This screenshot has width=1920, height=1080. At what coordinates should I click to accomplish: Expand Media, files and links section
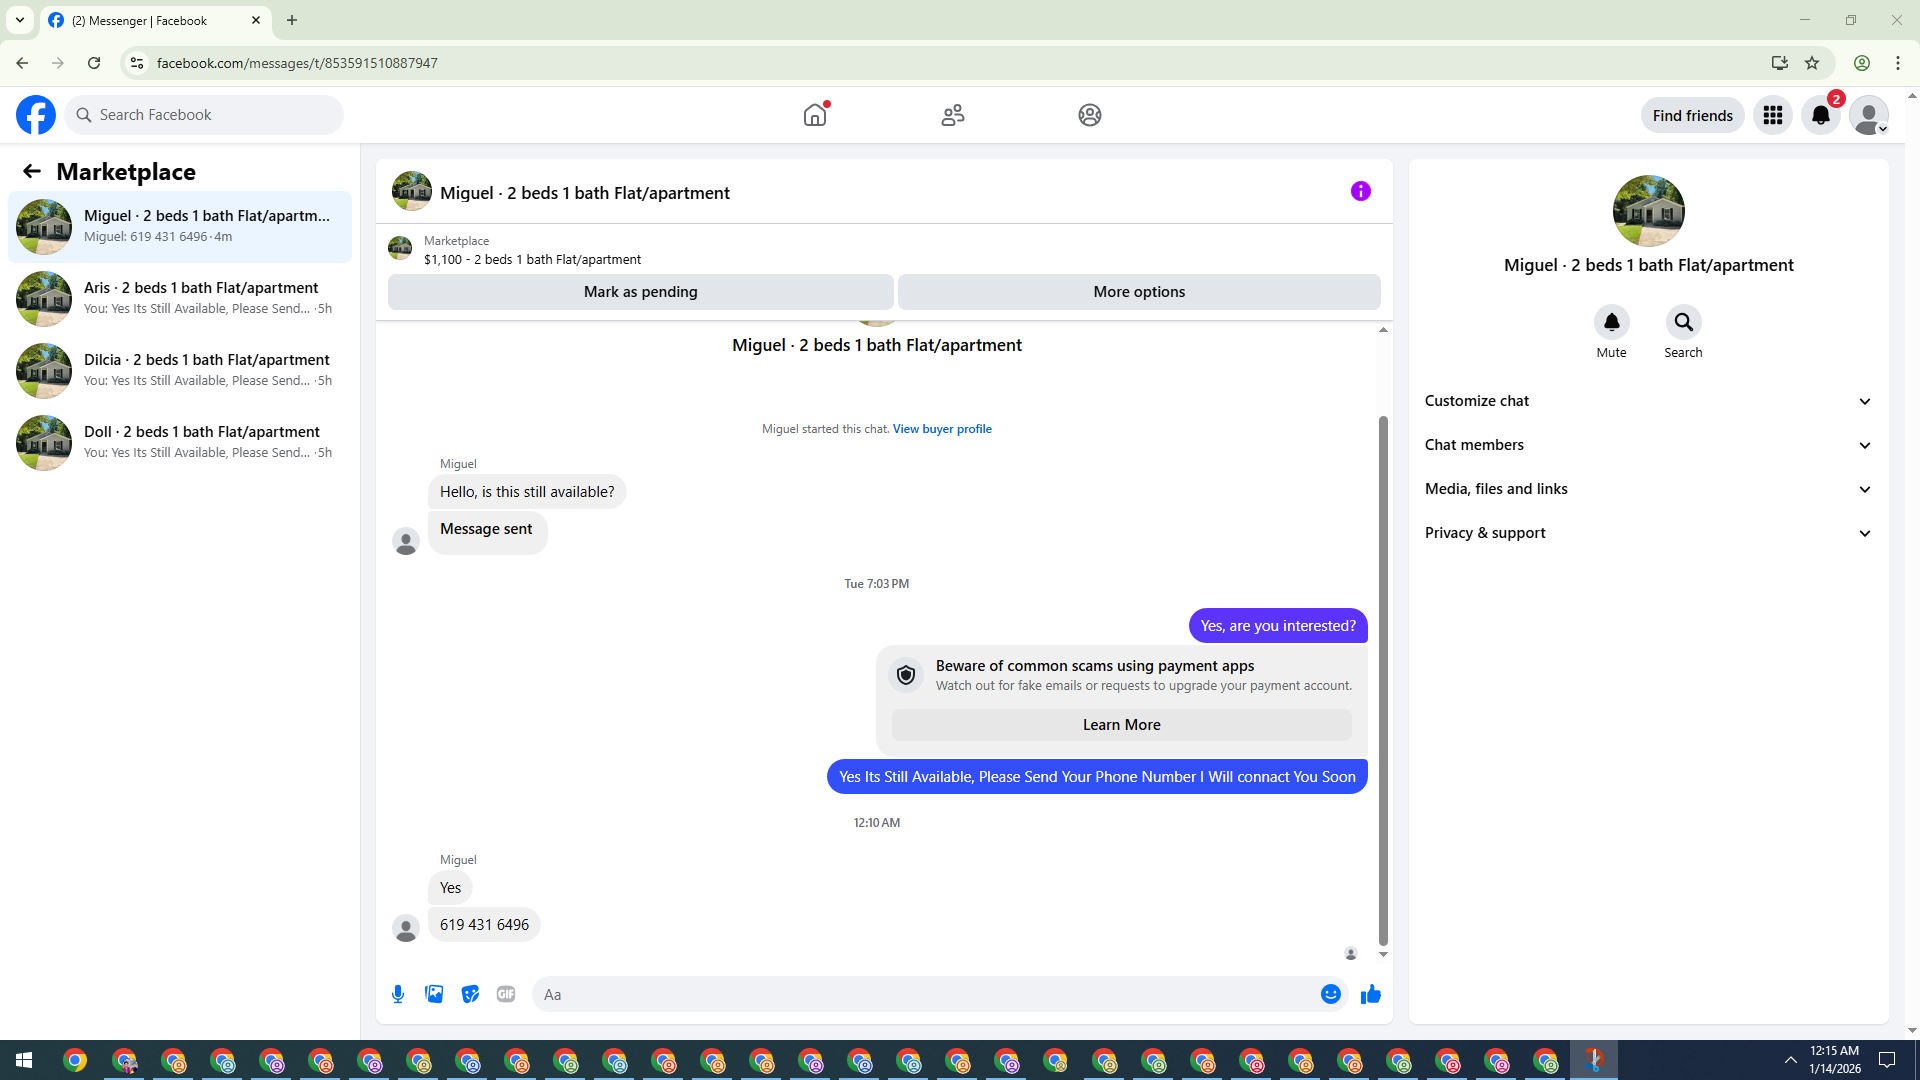point(1648,489)
